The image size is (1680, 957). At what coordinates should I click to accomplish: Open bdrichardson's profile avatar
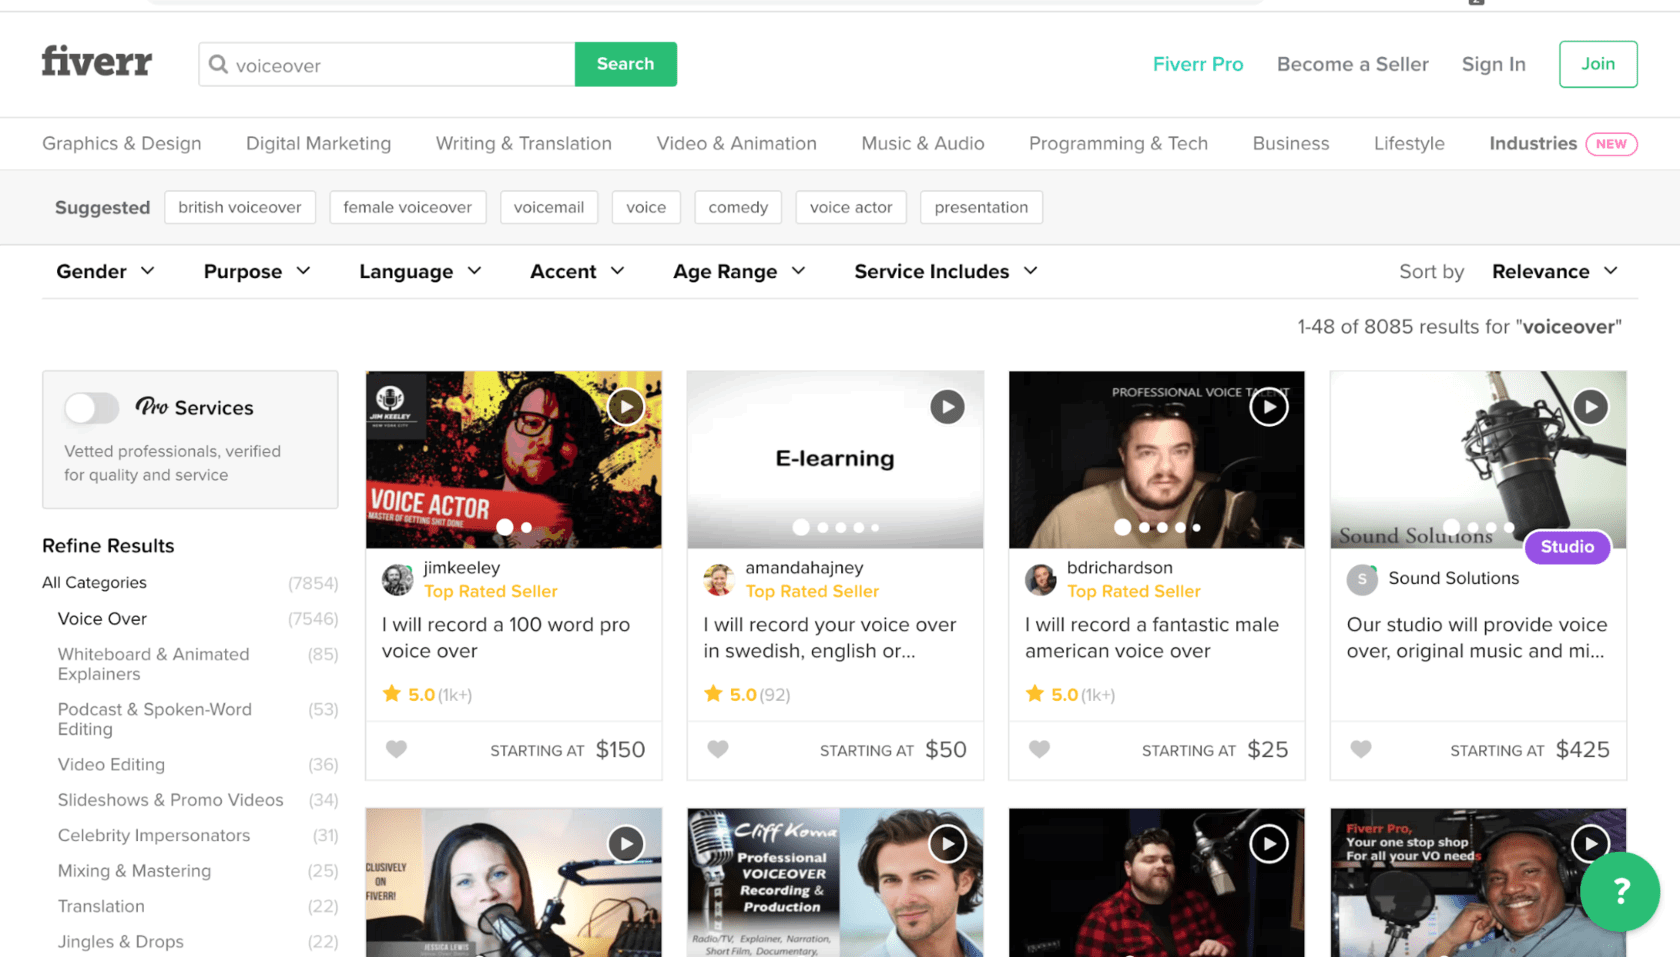[x=1041, y=579]
